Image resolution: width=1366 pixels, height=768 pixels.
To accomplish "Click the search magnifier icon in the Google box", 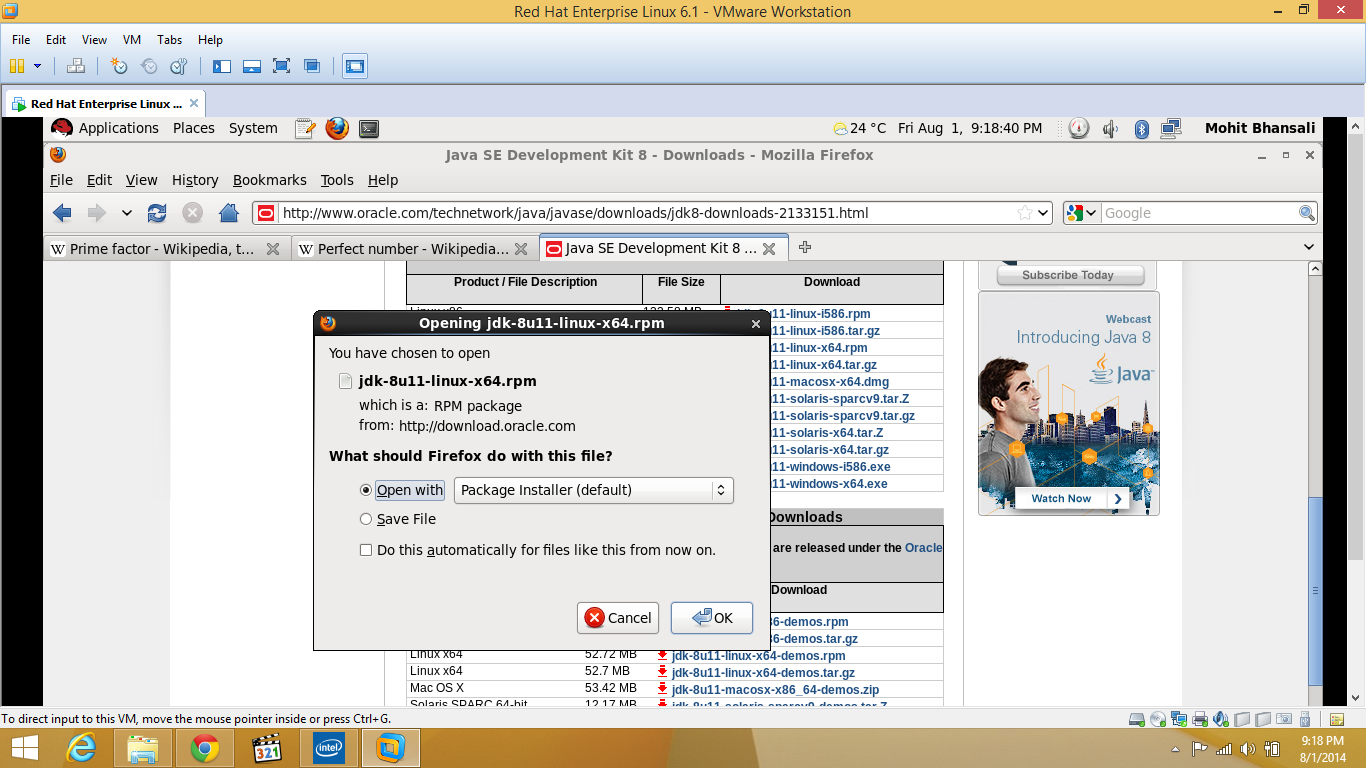I will click(1307, 212).
